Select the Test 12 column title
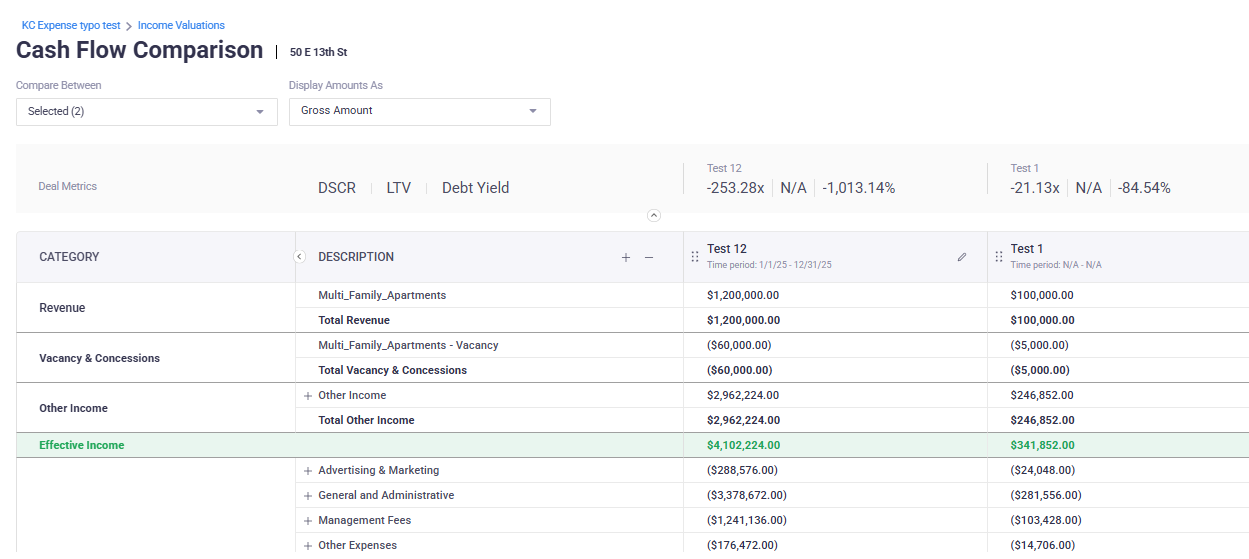The image size is (1249, 559). pyautogui.click(x=727, y=249)
